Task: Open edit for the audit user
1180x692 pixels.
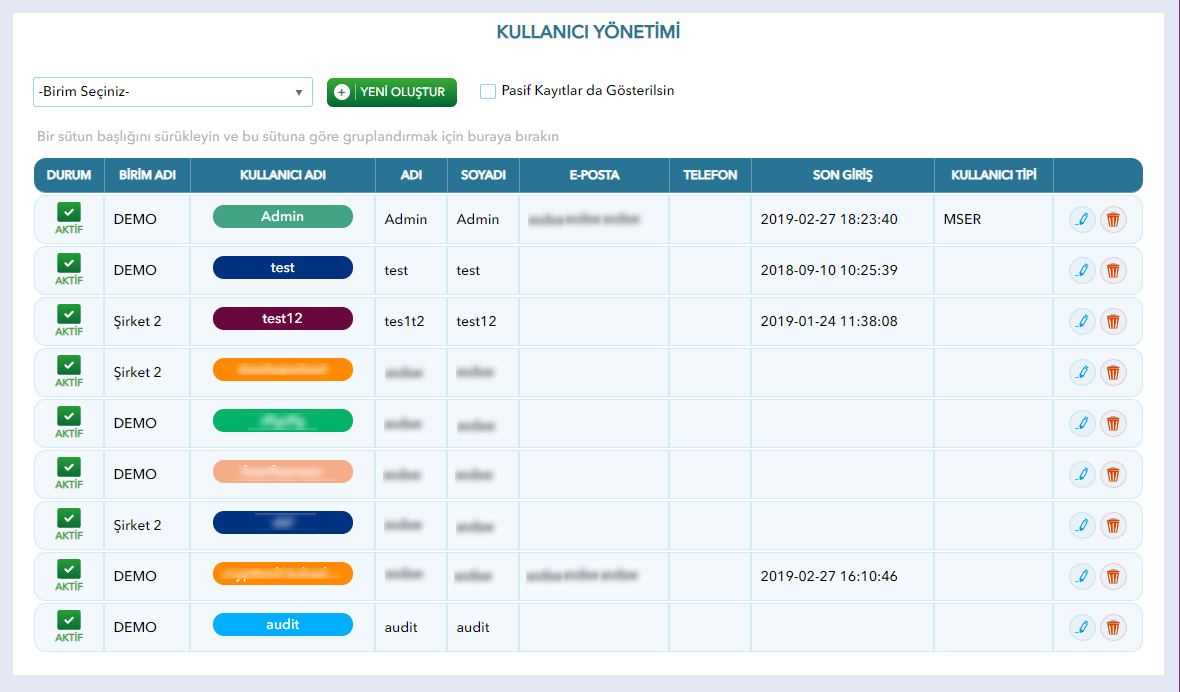Action: [1082, 627]
